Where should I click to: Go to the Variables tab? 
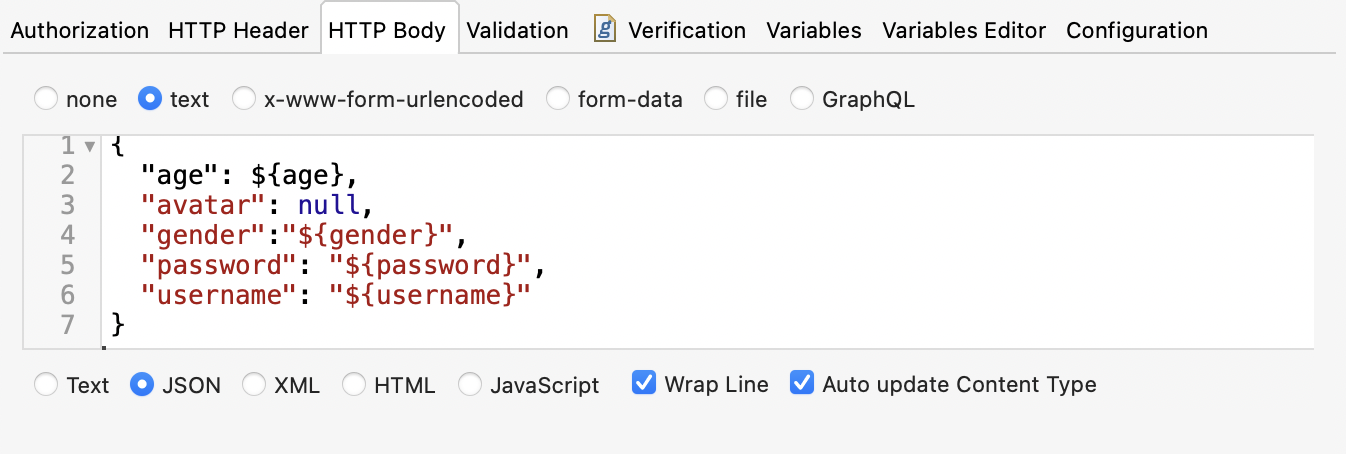tap(813, 31)
